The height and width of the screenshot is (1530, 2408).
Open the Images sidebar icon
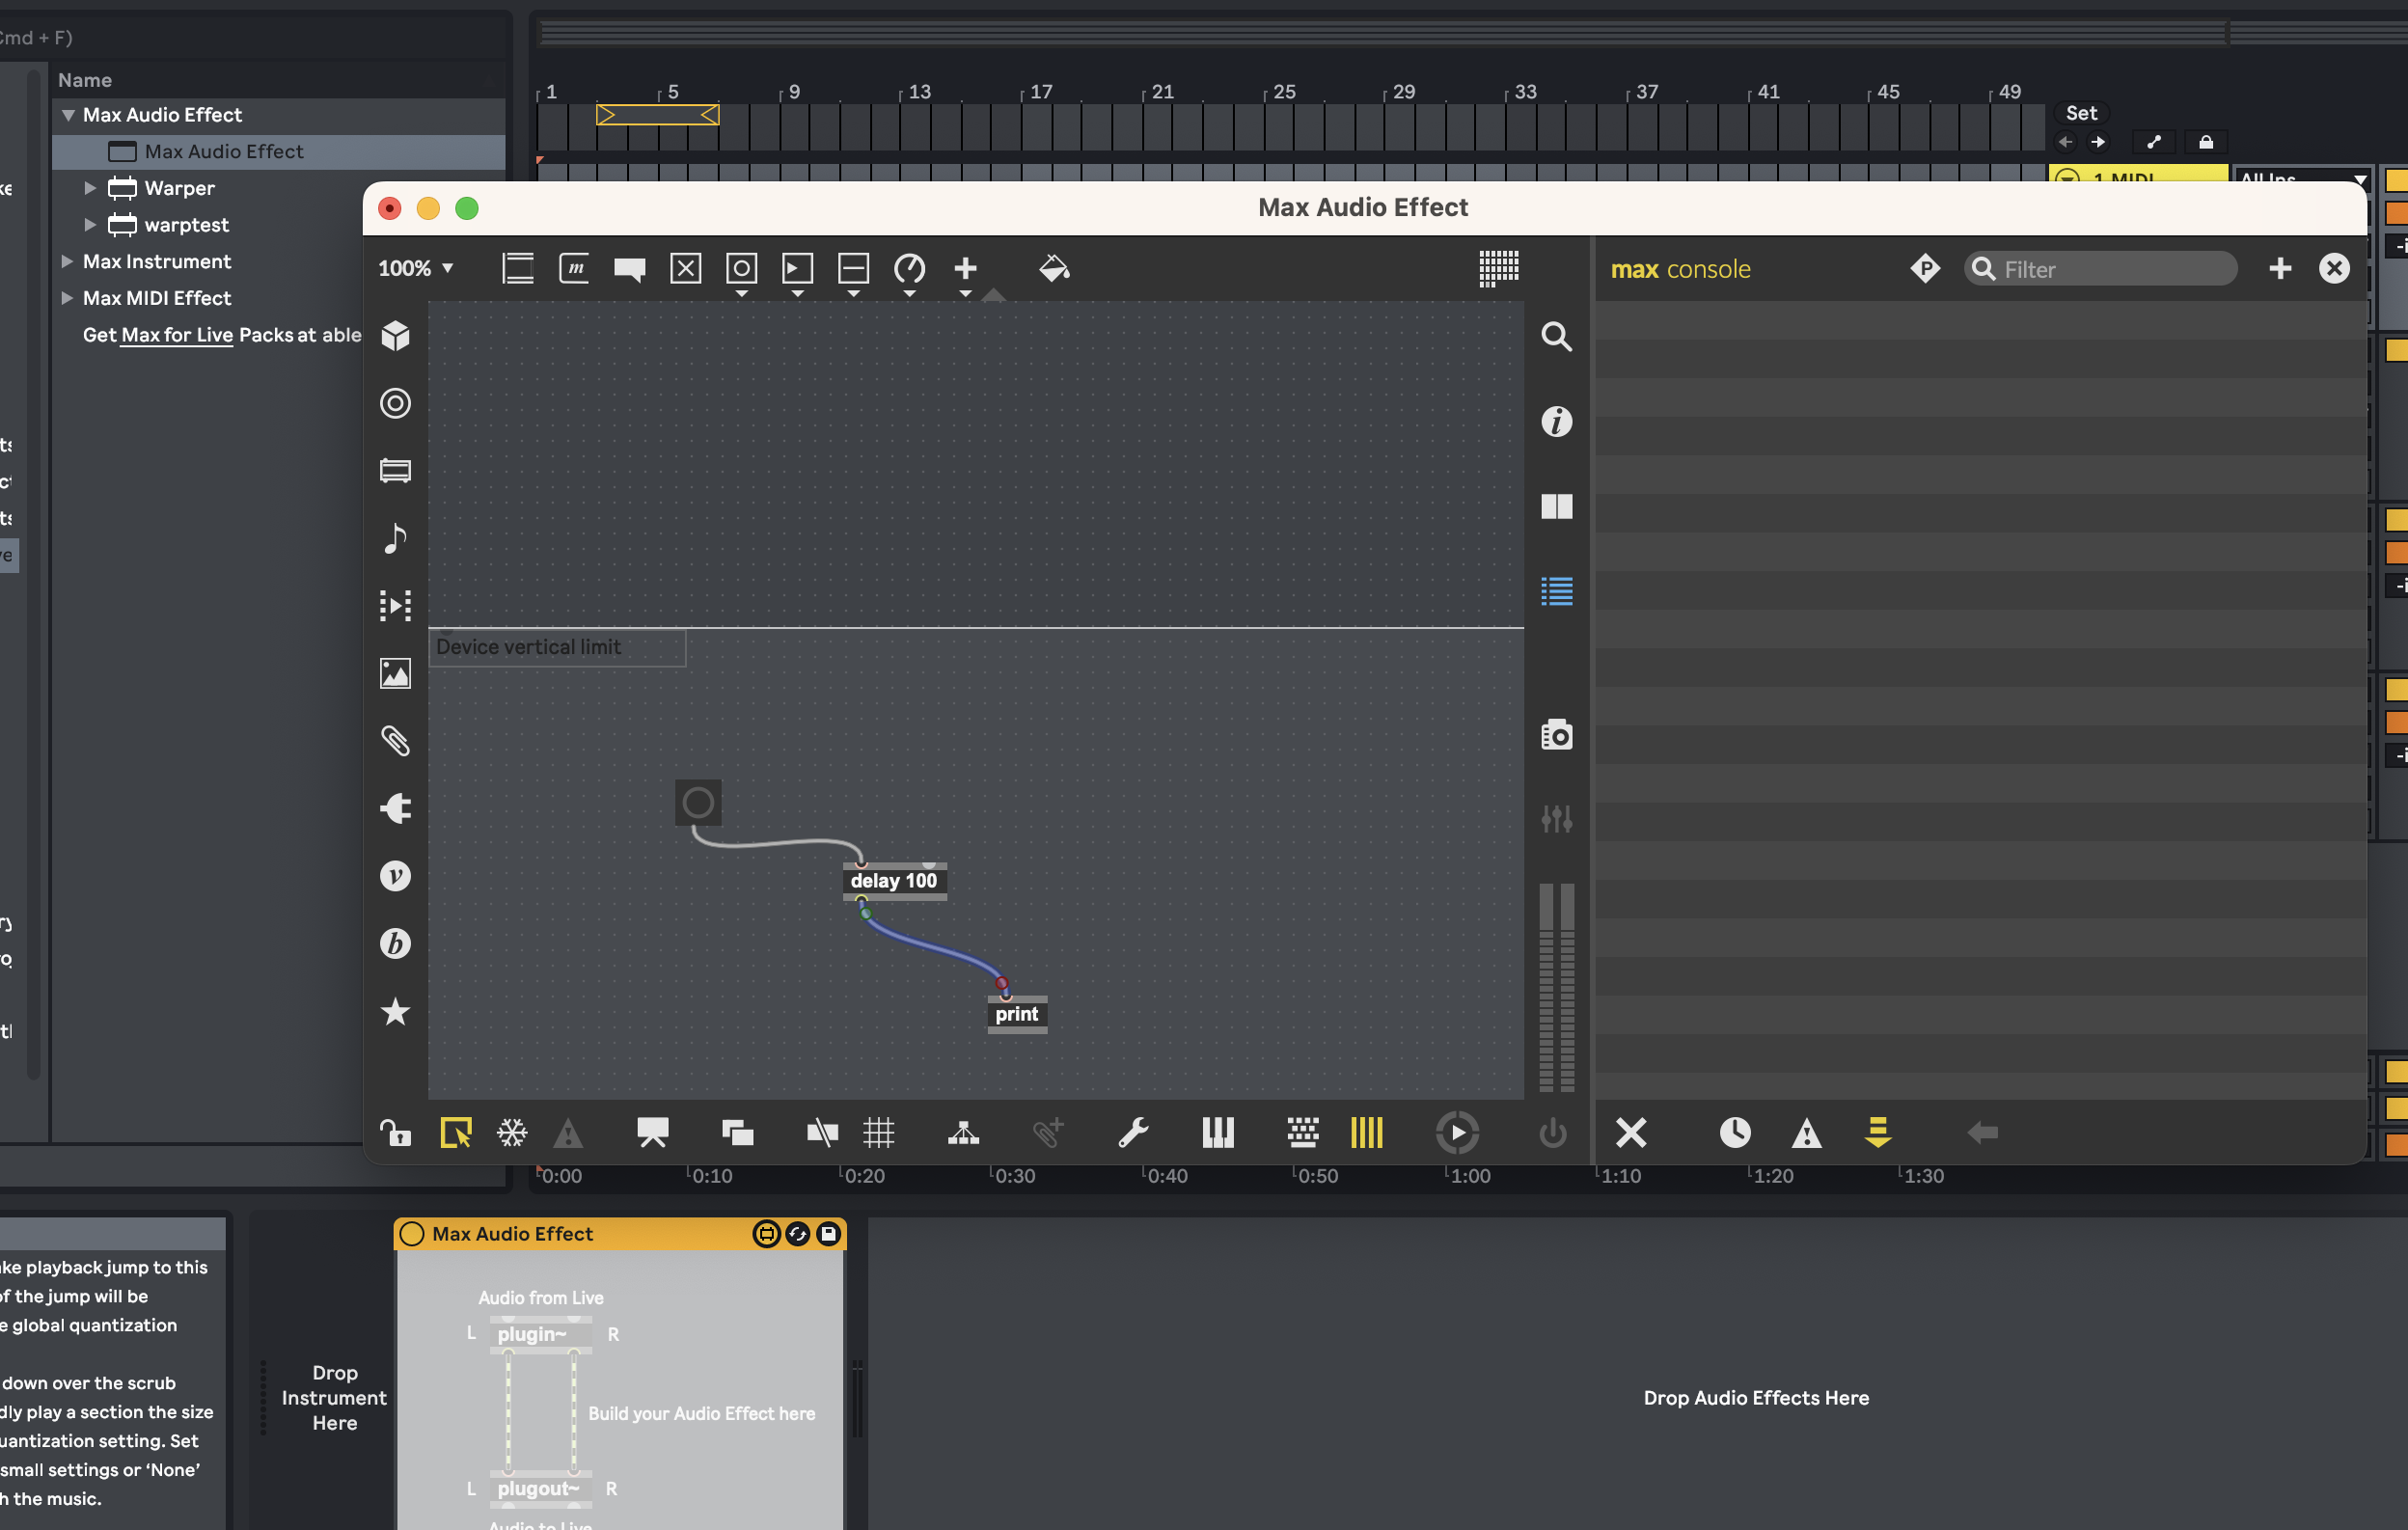(x=395, y=673)
